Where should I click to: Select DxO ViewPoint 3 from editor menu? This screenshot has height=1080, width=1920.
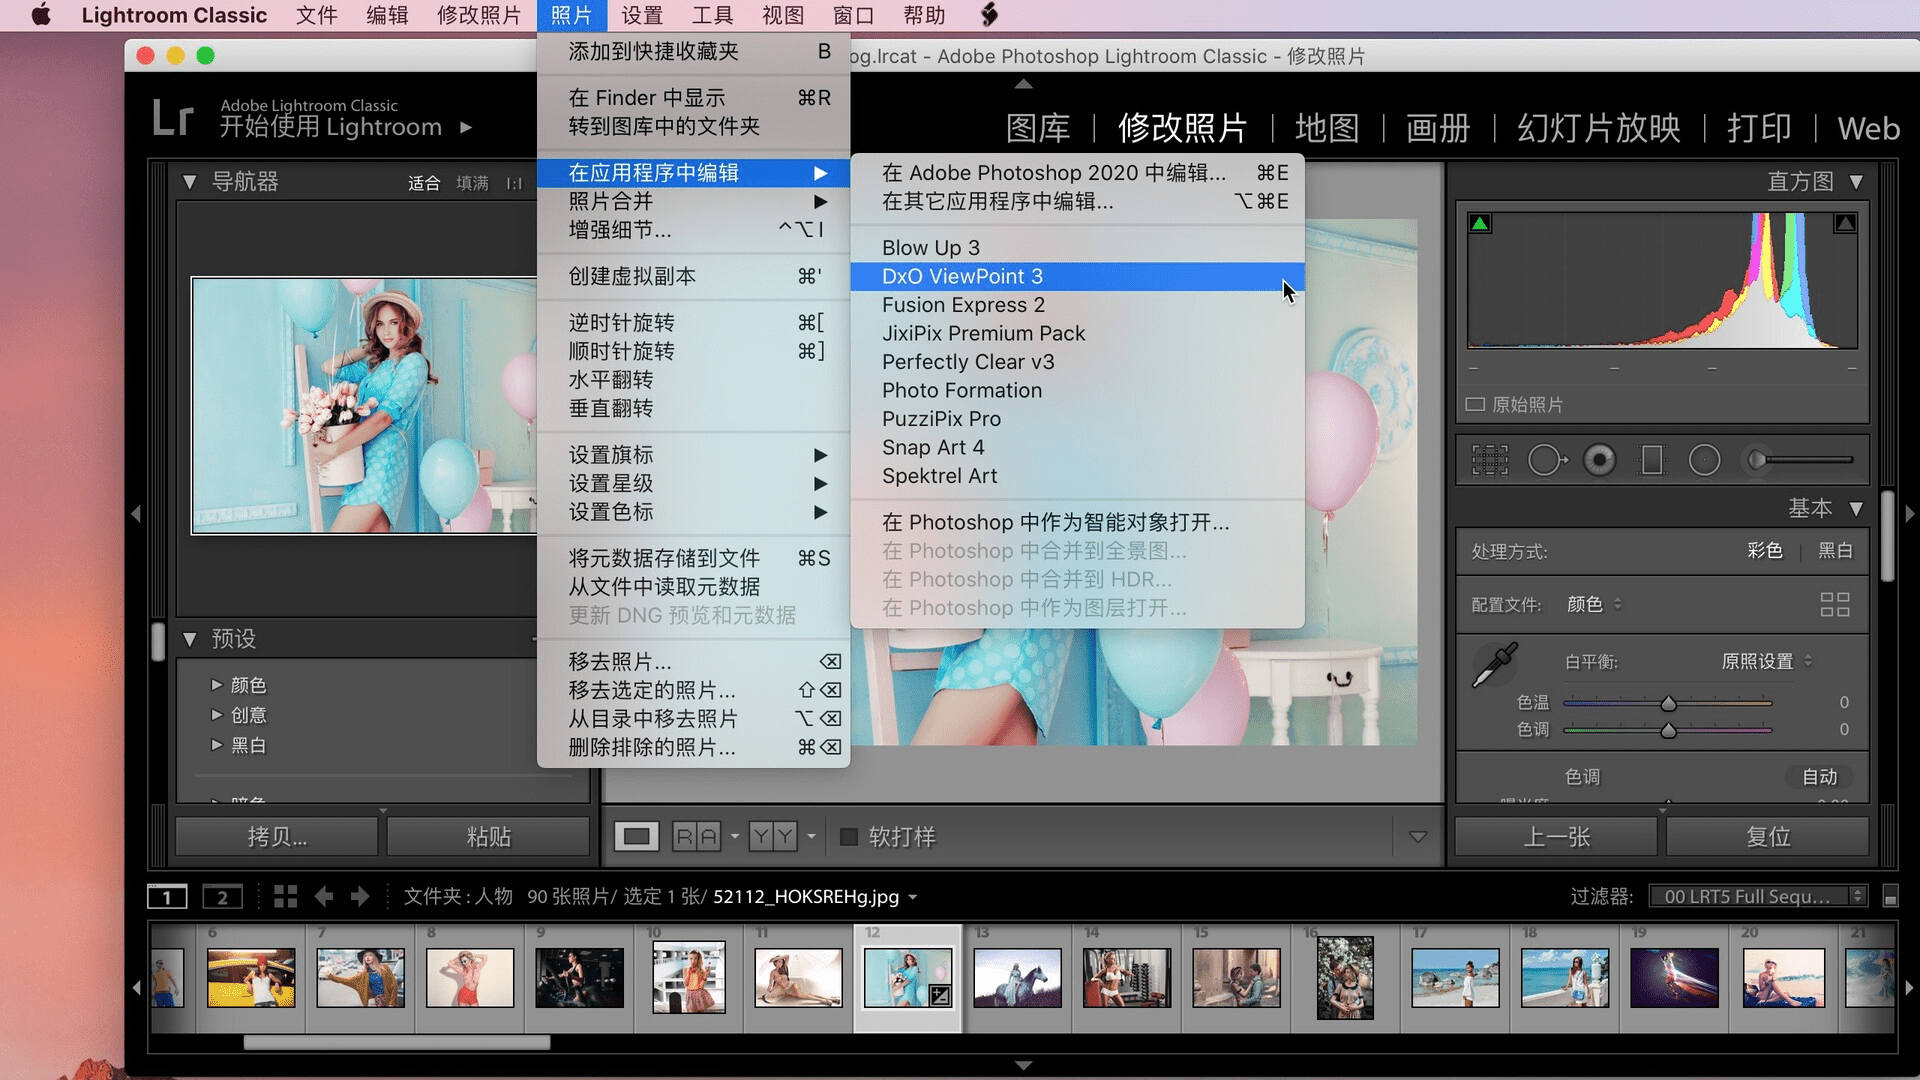(963, 276)
